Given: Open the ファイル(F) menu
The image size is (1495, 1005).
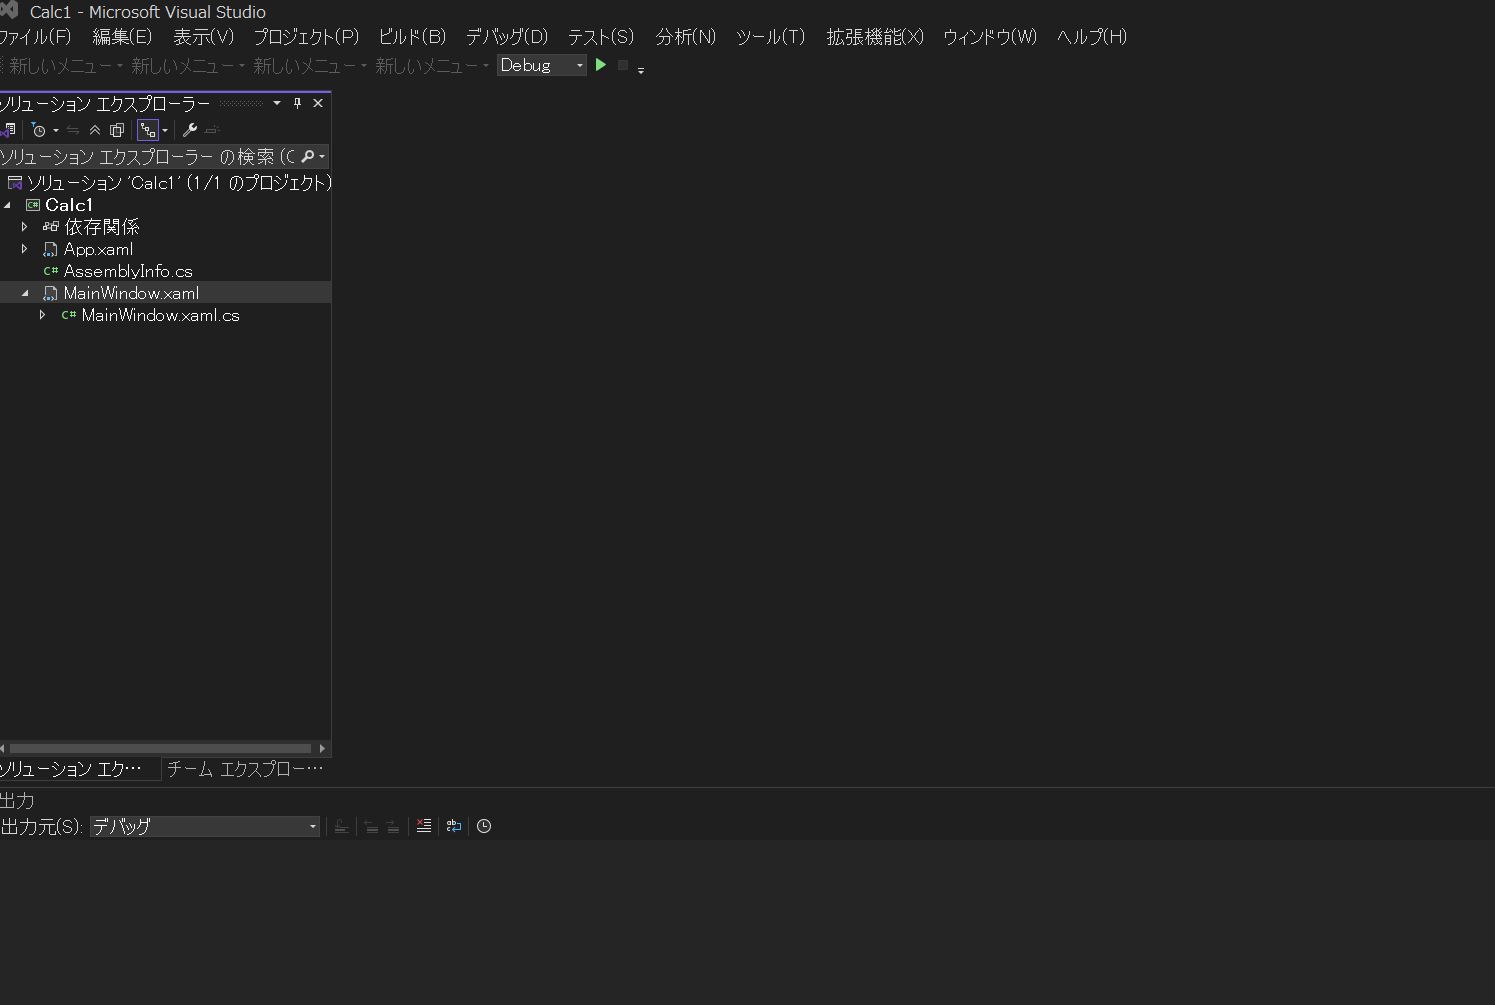Looking at the screenshot, I should pos(35,37).
